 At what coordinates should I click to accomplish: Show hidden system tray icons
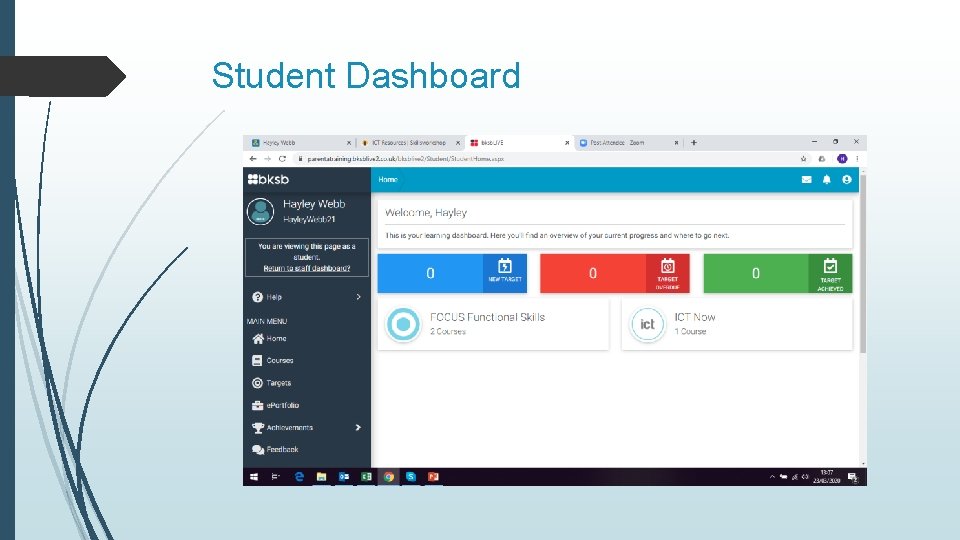772,477
